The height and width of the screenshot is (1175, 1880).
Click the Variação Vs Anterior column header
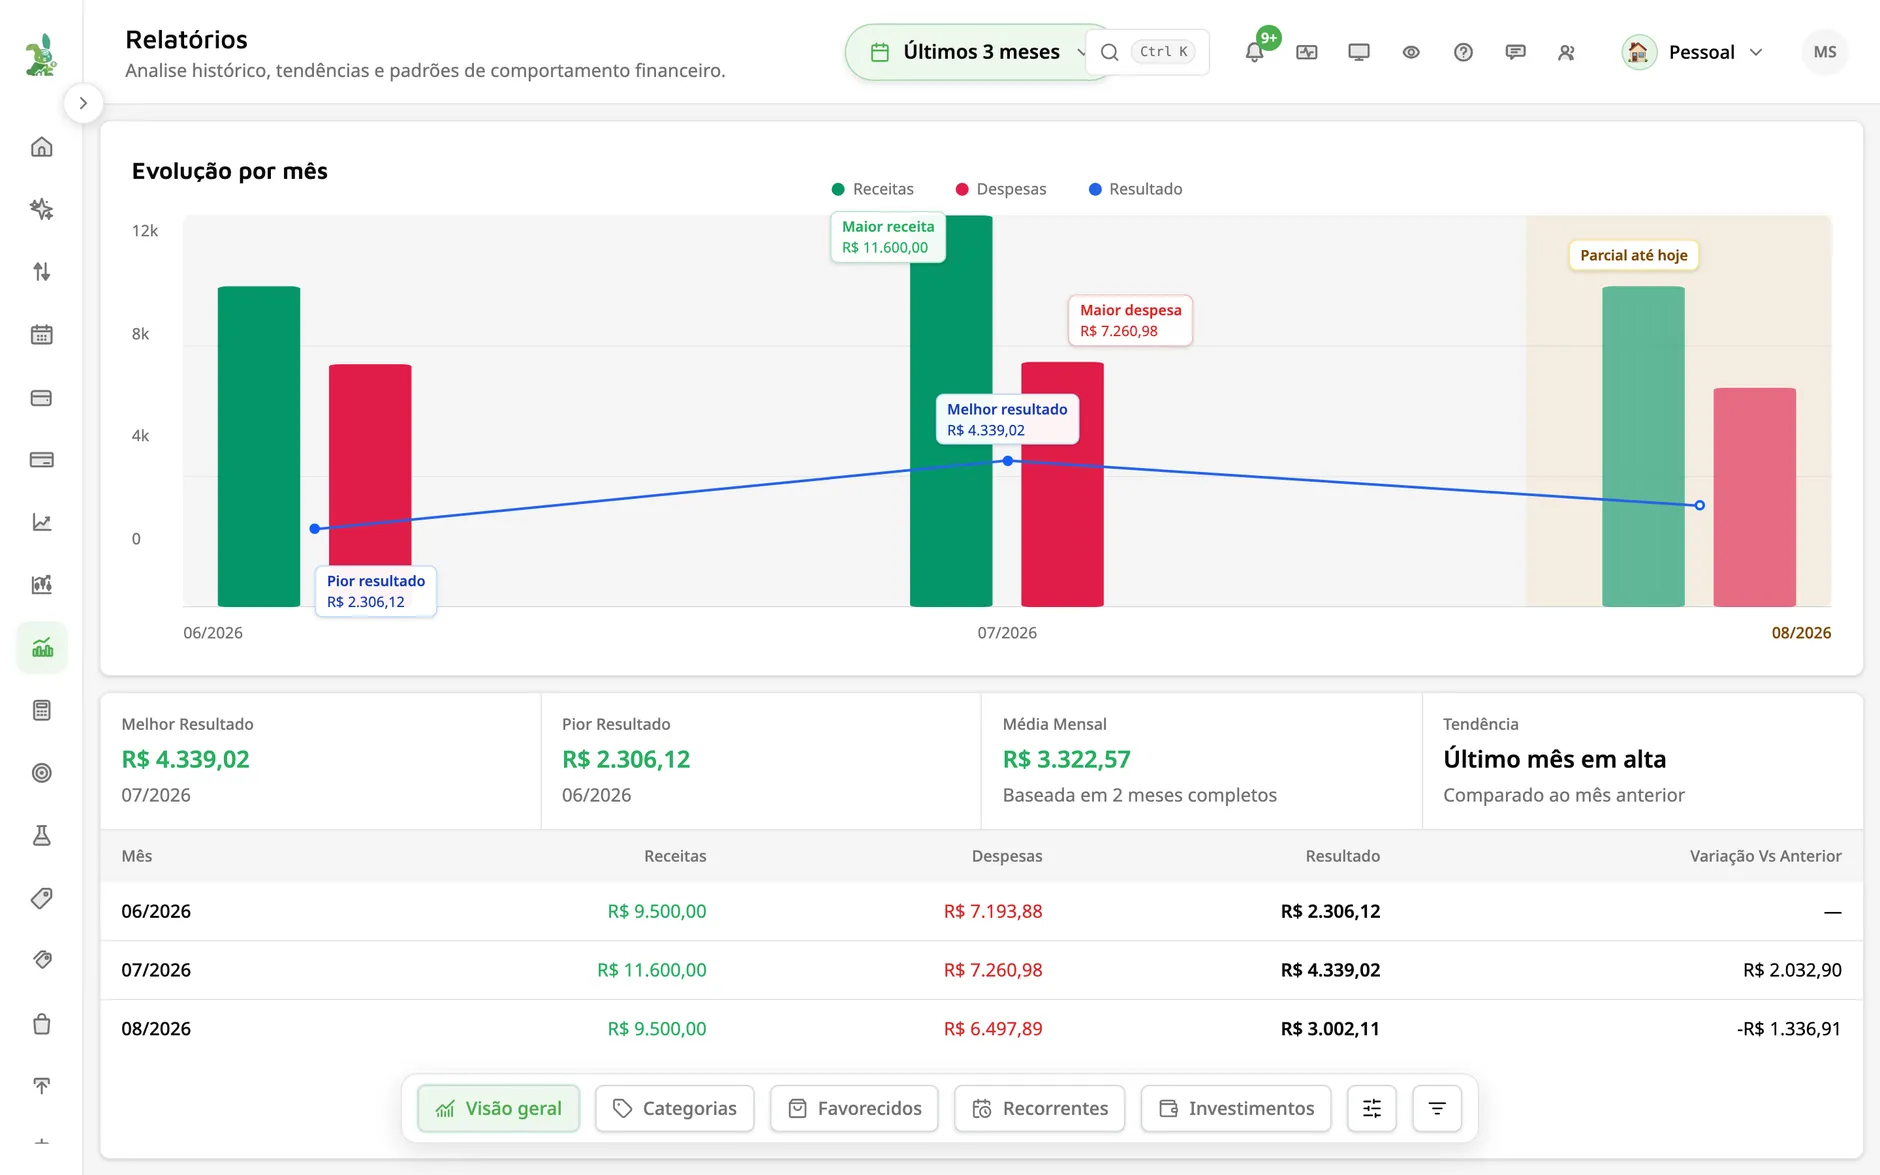(x=1765, y=856)
